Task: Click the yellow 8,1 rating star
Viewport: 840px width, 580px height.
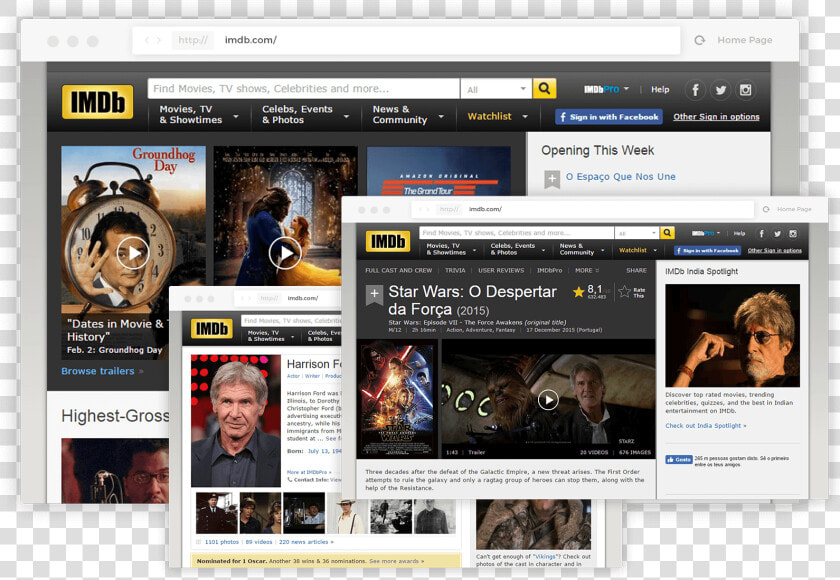Action: click(579, 292)
